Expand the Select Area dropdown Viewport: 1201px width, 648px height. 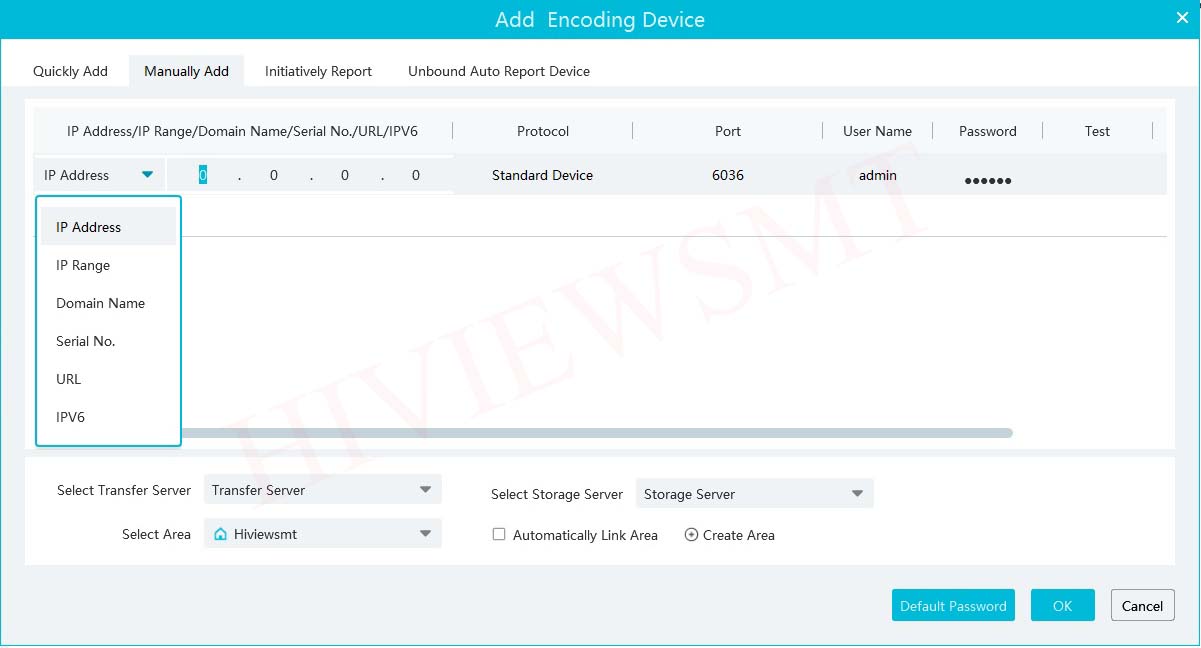425,534
